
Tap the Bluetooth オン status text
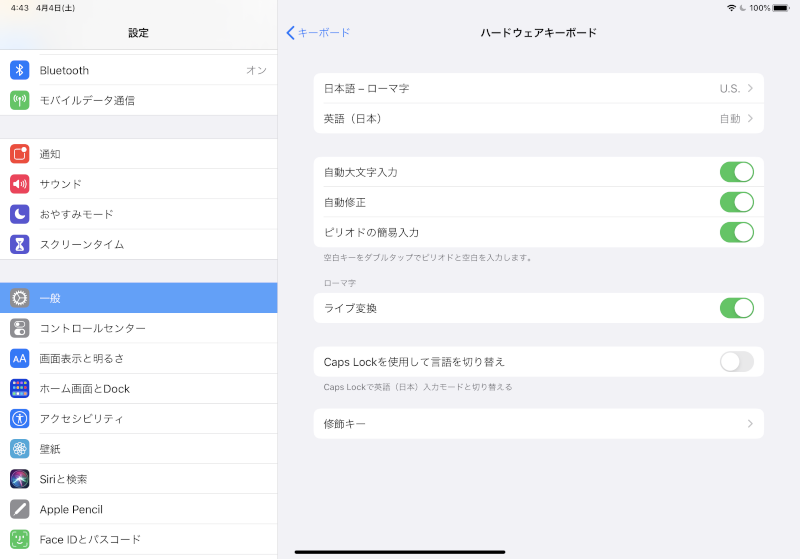pyautogui.click(x=256, y=70)
